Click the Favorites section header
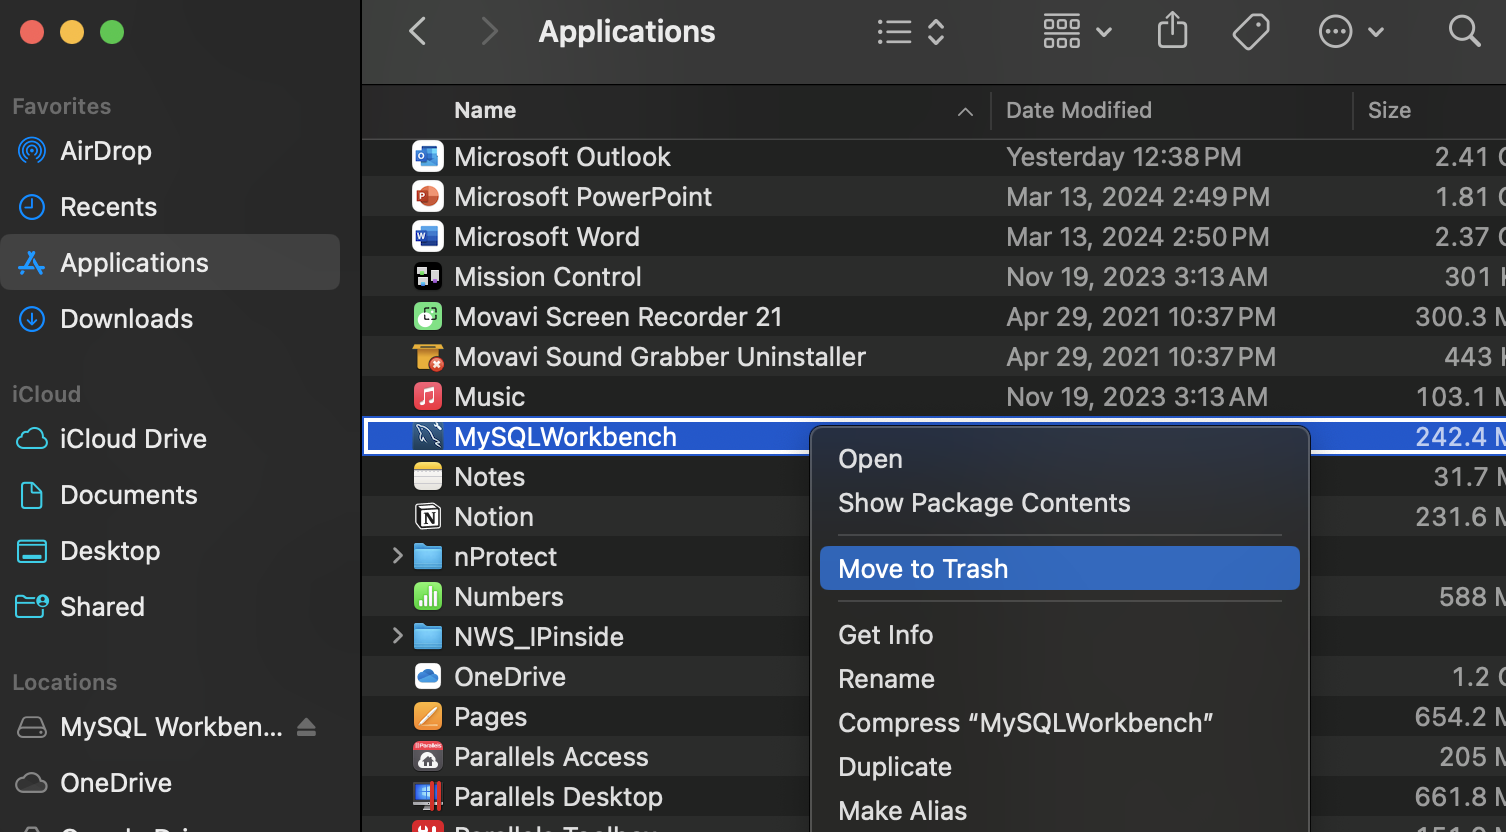 point(62,106)
